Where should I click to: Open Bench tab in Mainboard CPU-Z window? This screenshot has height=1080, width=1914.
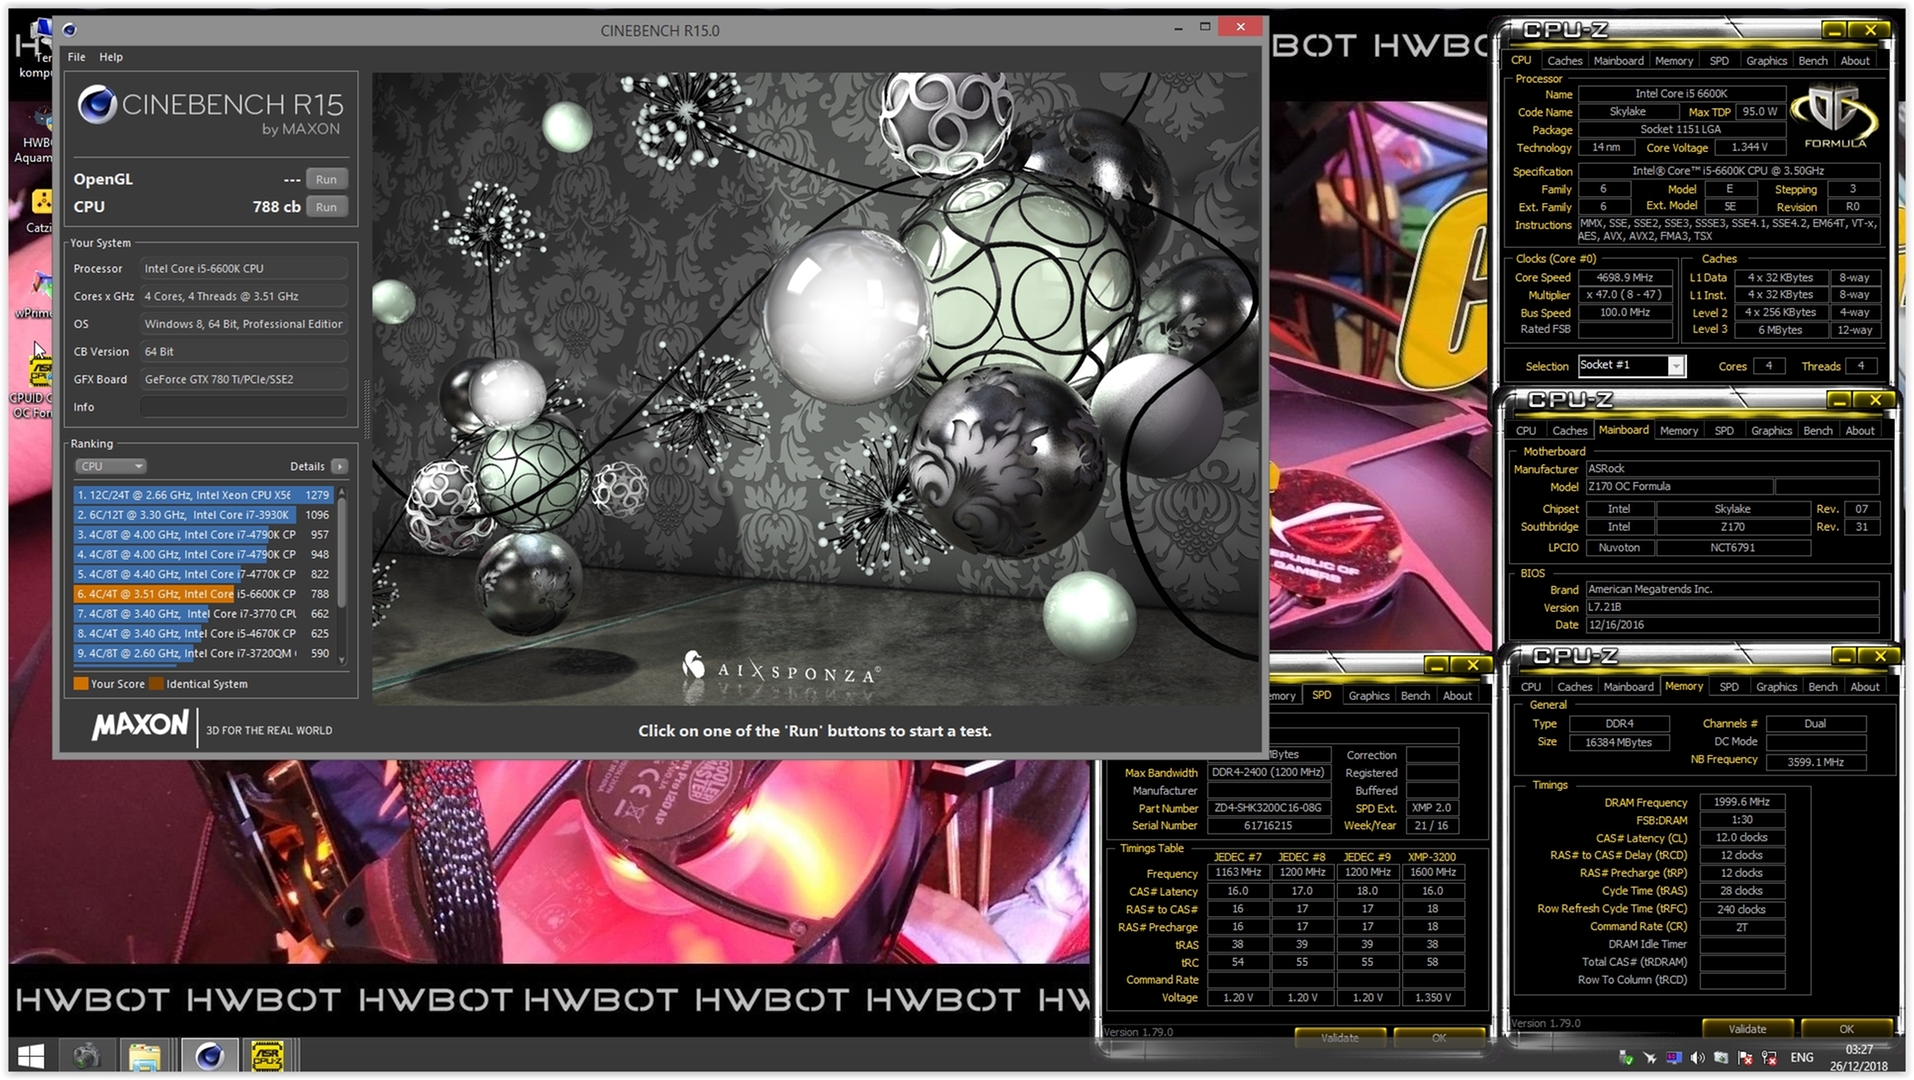(1817, 431)
